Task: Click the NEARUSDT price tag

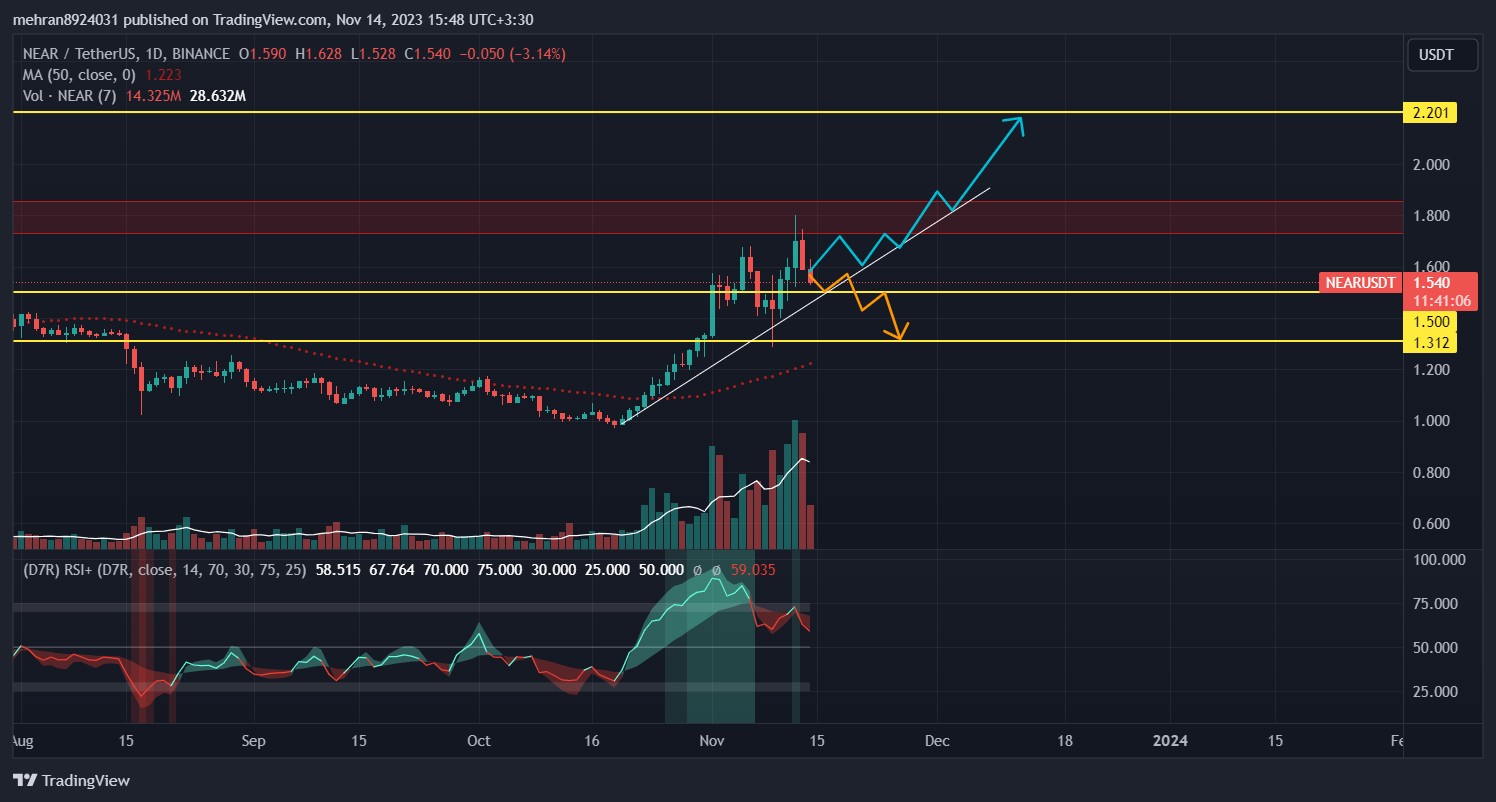Action: point(1359,283)
